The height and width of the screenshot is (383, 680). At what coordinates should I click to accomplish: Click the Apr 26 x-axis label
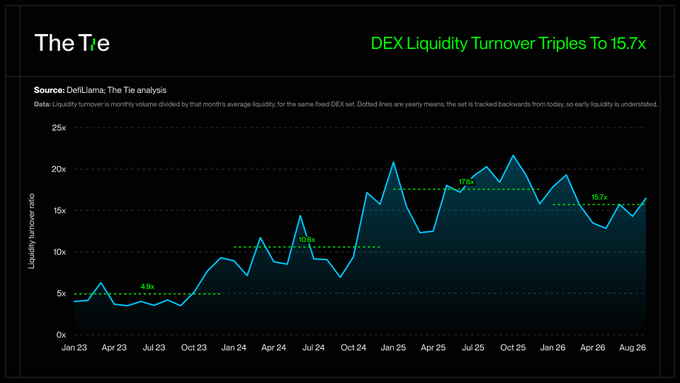[x=593, y=348]
